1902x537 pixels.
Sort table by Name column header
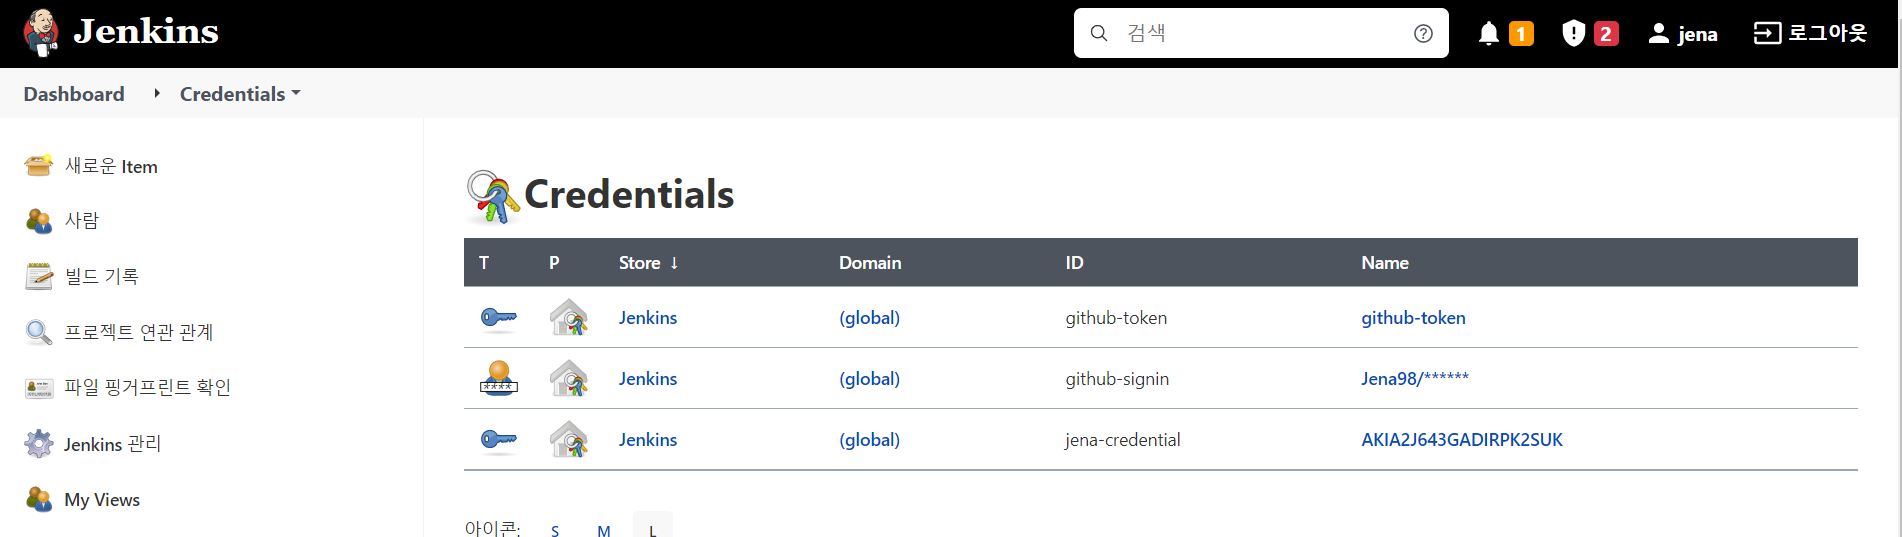coord(1385,263)
